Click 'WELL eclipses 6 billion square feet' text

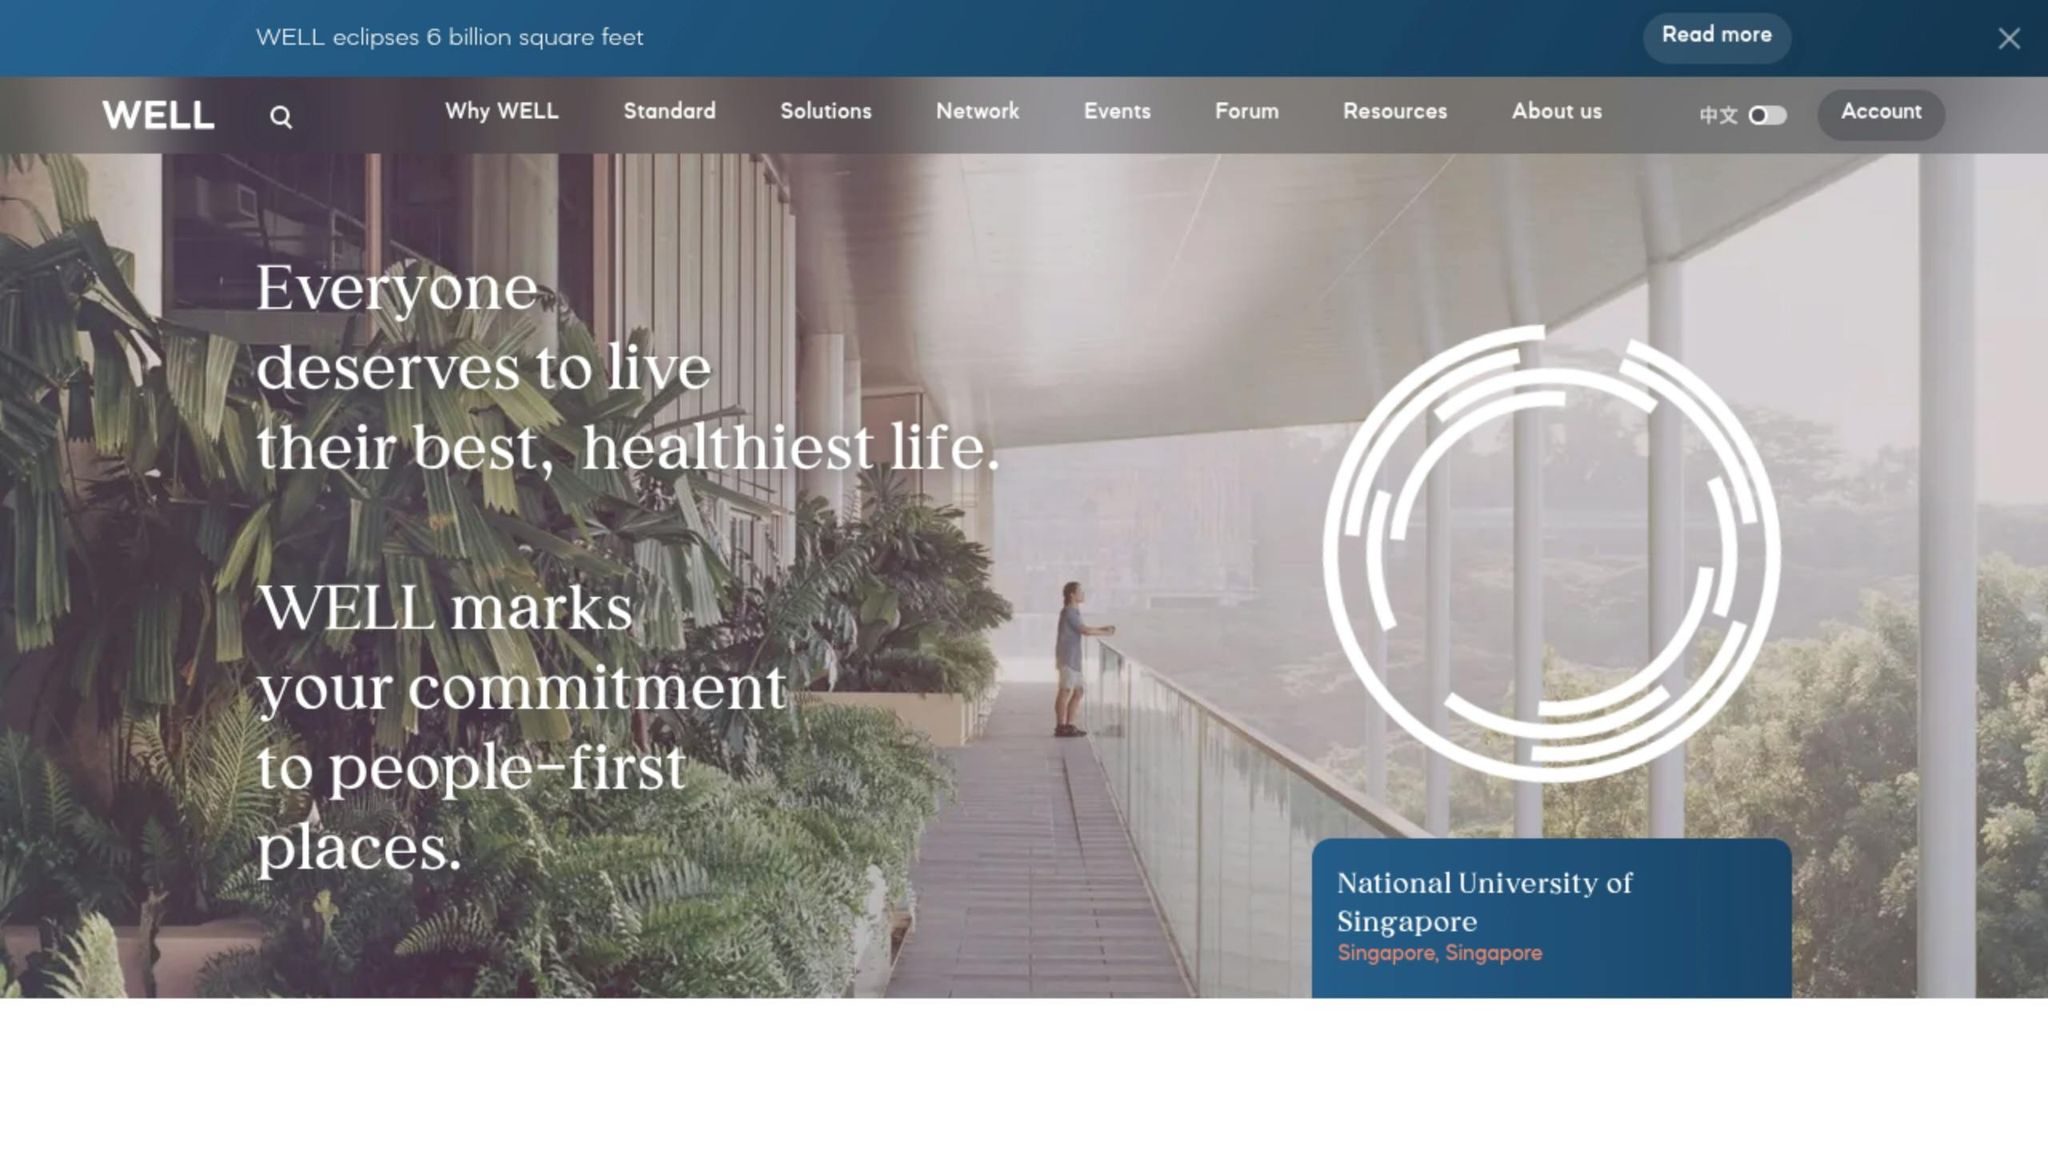pos(449,38)
